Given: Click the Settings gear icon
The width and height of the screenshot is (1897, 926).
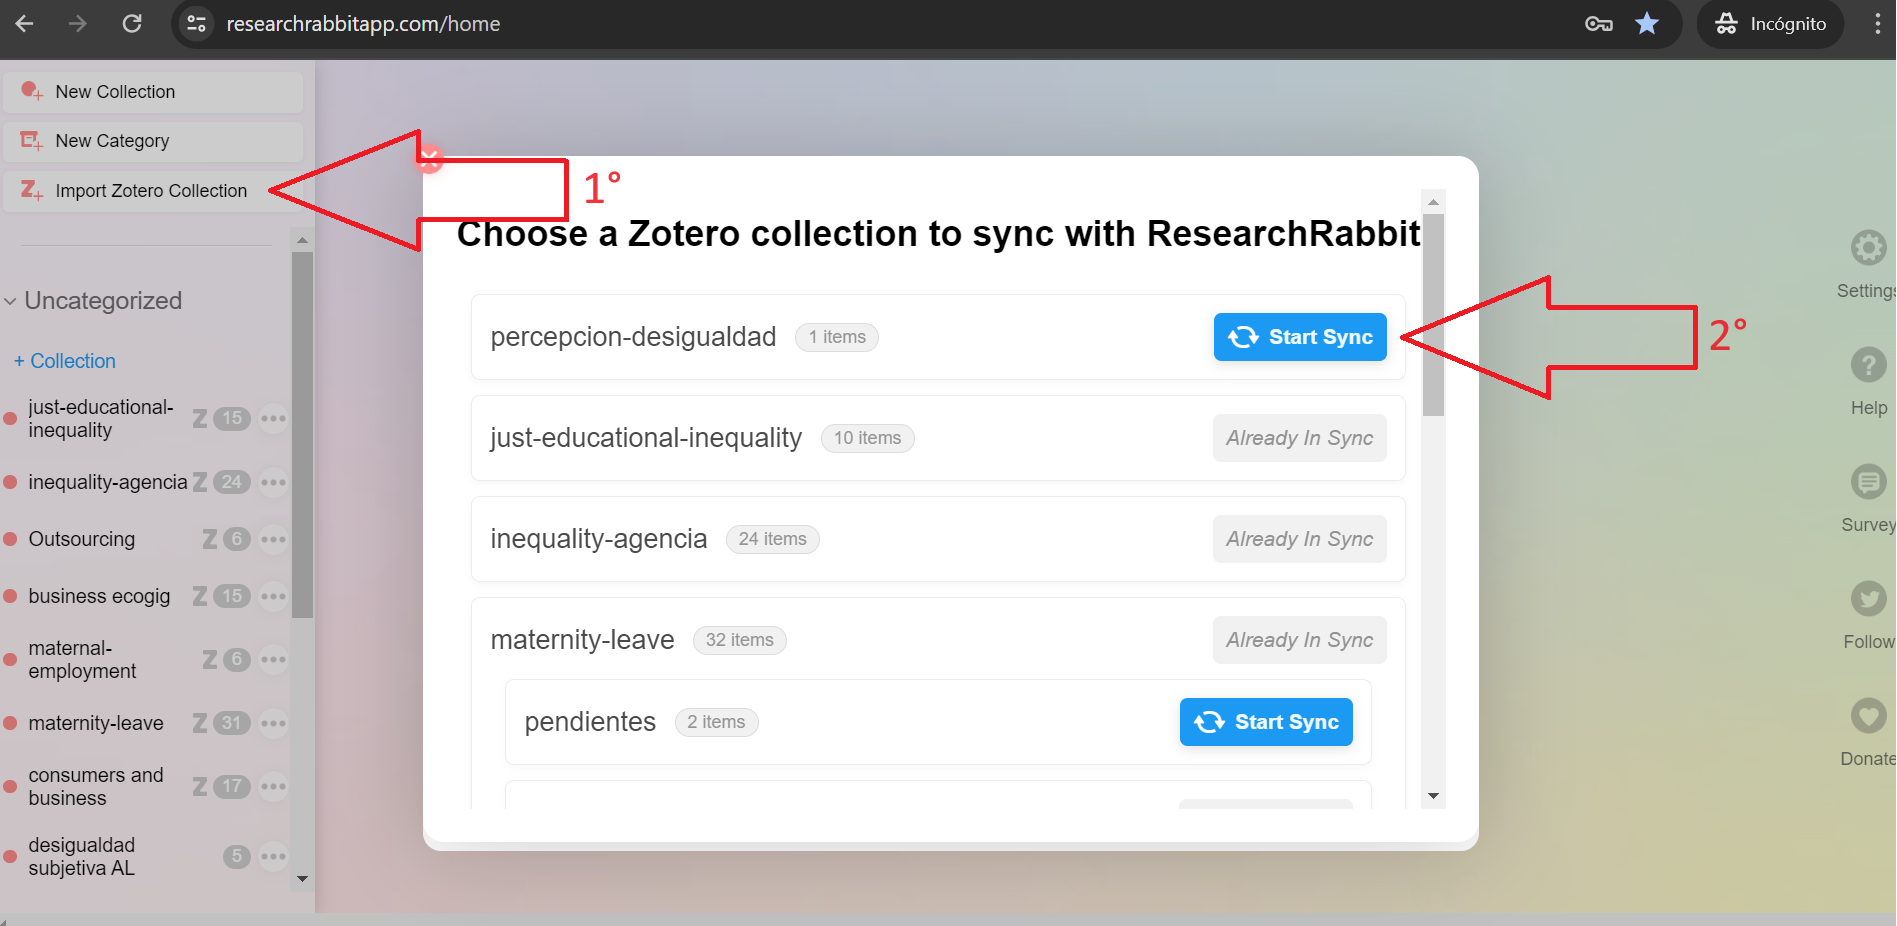Looking at the screenshot, I should click(1867, 248).
